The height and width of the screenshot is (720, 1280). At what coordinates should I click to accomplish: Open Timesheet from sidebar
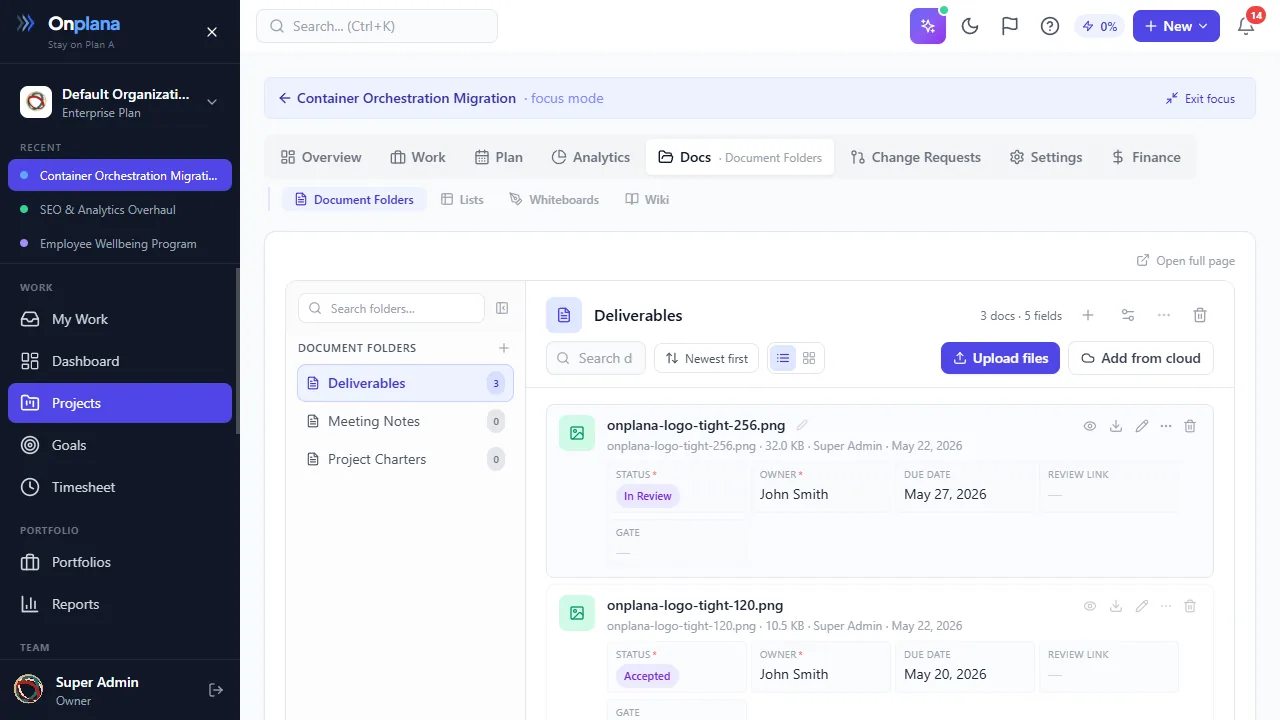120,487
